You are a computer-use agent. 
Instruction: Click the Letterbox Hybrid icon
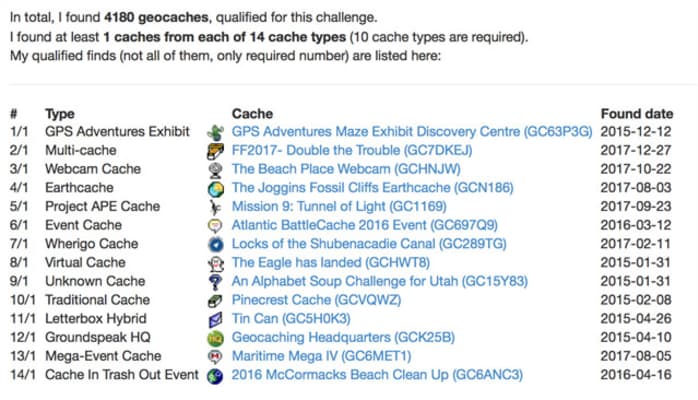coord(213,319)
